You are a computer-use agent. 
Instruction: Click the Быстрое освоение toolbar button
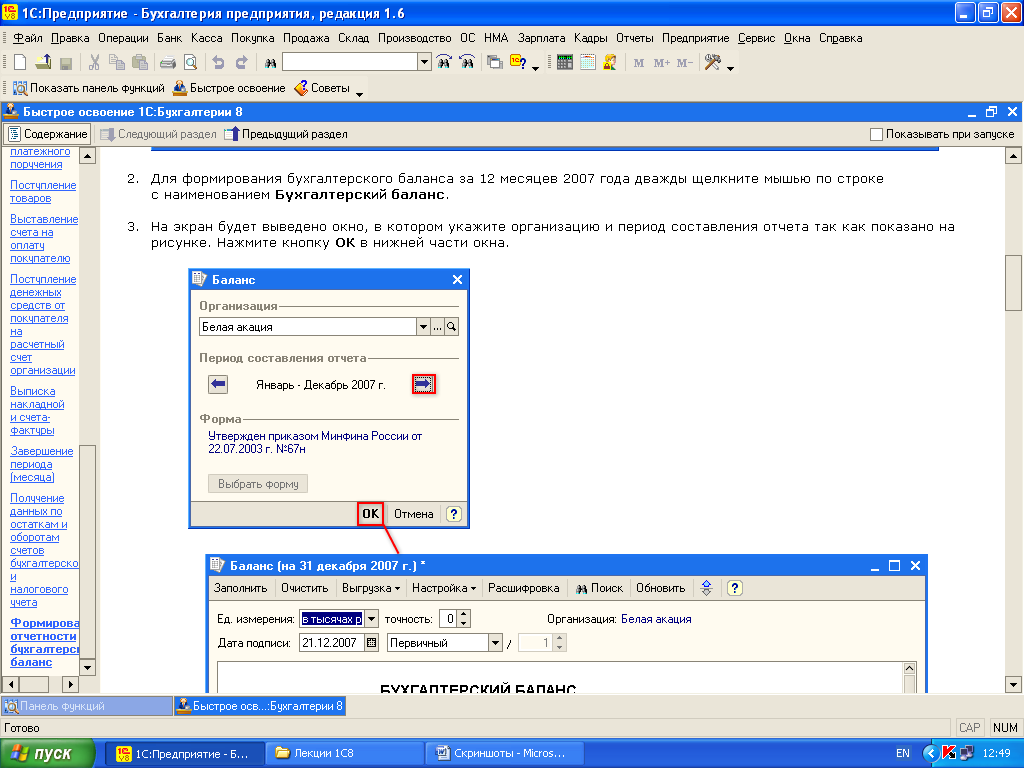229,88
